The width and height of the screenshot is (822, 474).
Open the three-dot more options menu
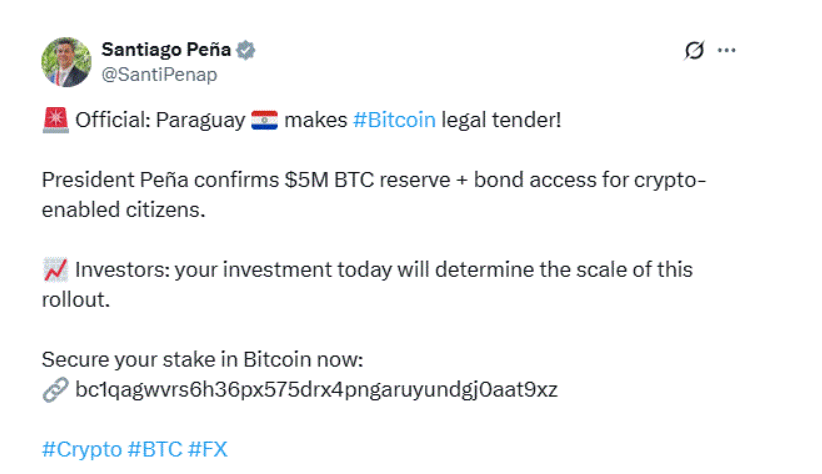tap(727, 50)
